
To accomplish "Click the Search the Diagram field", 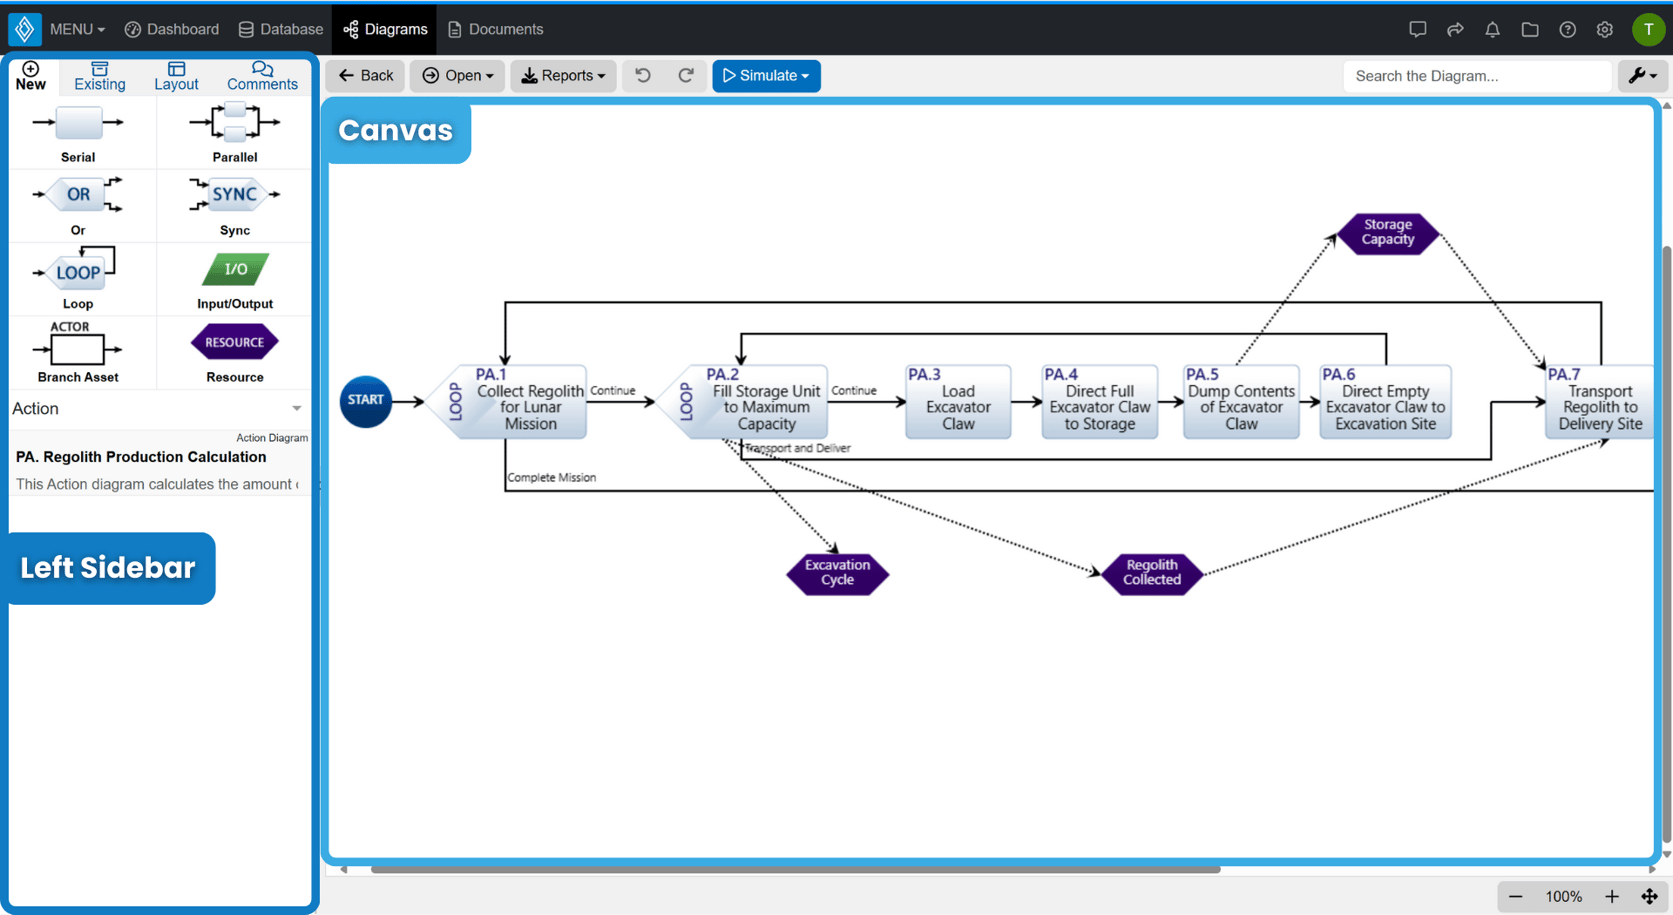I will pyautogui.click(x=1476, y=76).
